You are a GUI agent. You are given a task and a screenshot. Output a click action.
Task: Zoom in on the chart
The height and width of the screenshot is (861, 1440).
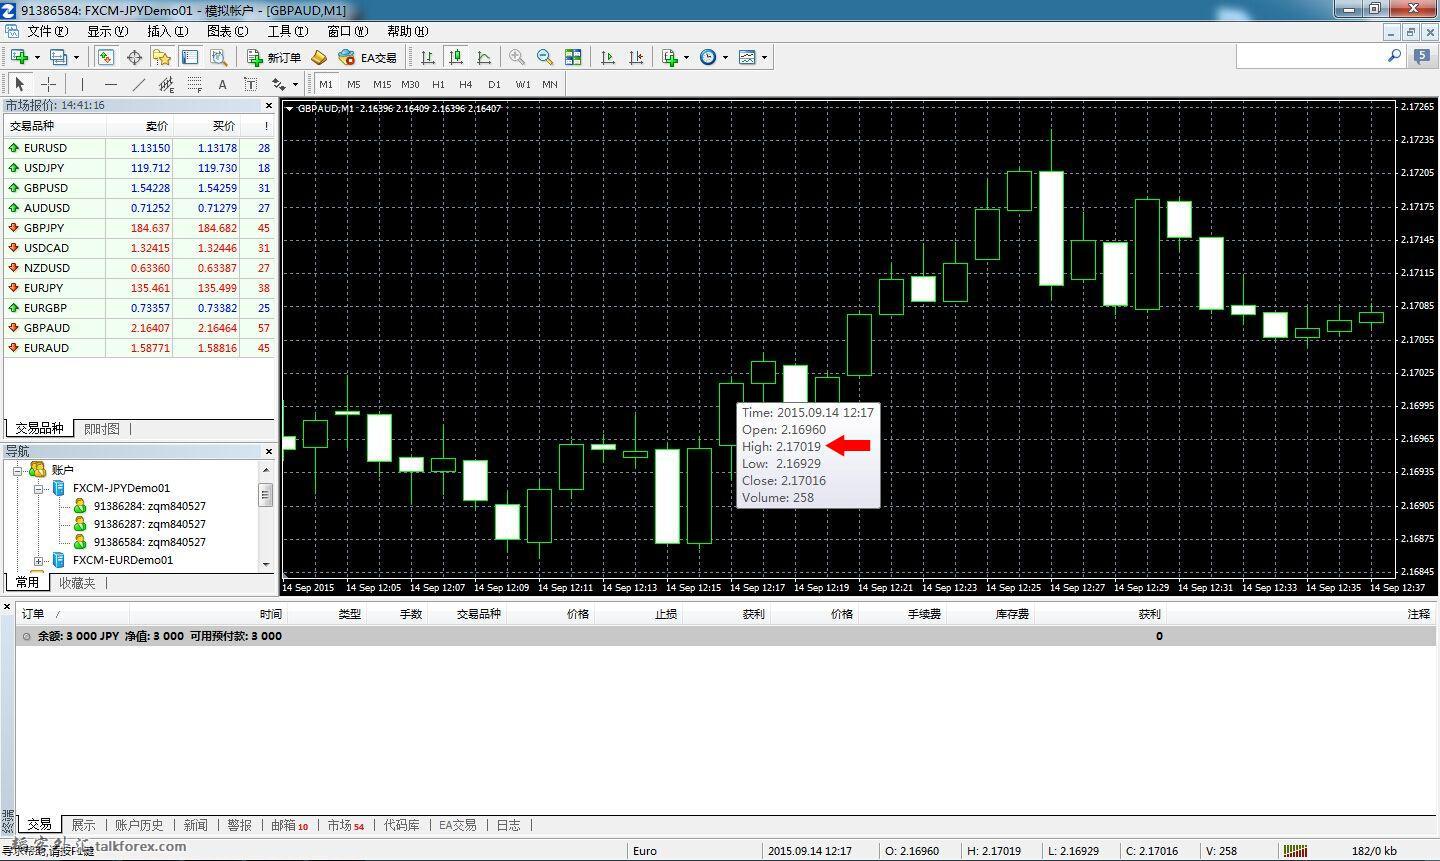coord(517,57)
